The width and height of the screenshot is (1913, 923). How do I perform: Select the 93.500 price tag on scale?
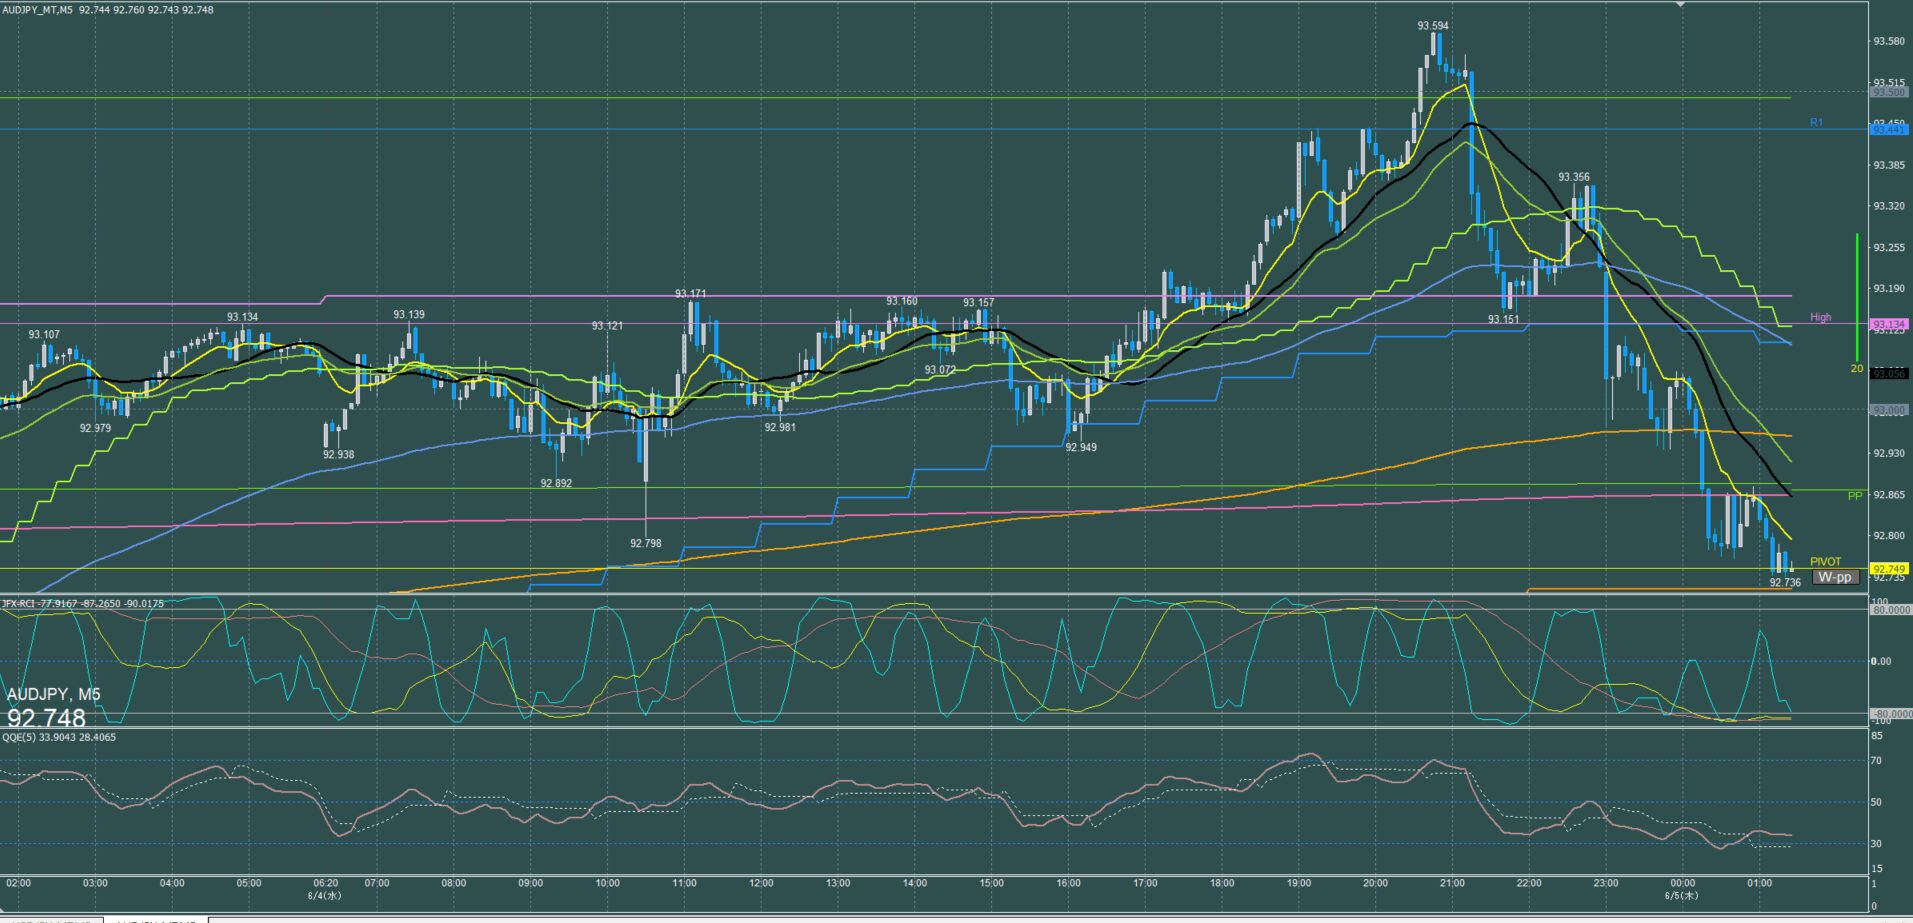coord(1888,92)
